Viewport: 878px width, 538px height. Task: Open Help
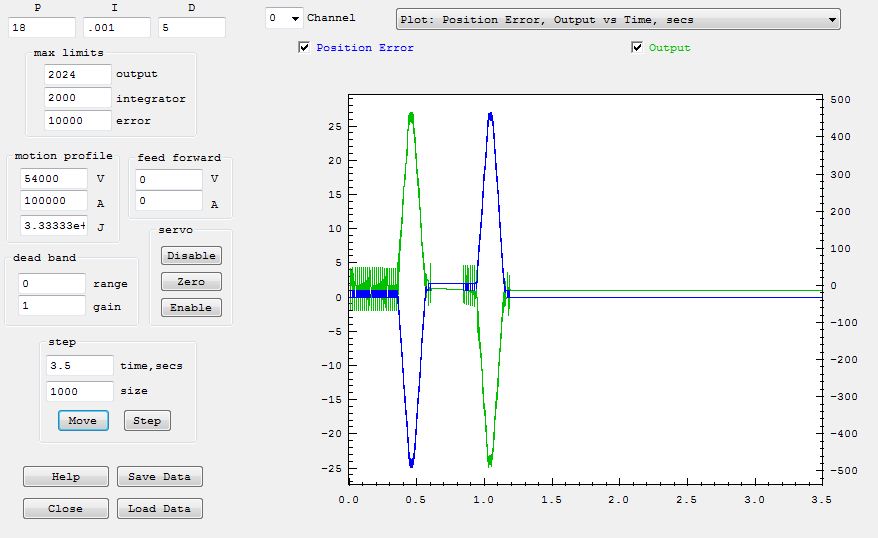66,477
